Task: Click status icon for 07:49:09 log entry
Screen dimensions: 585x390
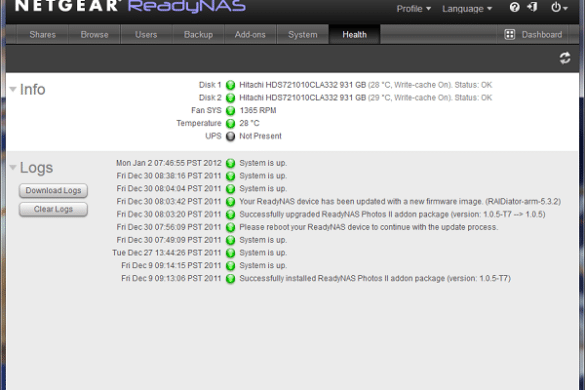Action: (x=231, y=240)
